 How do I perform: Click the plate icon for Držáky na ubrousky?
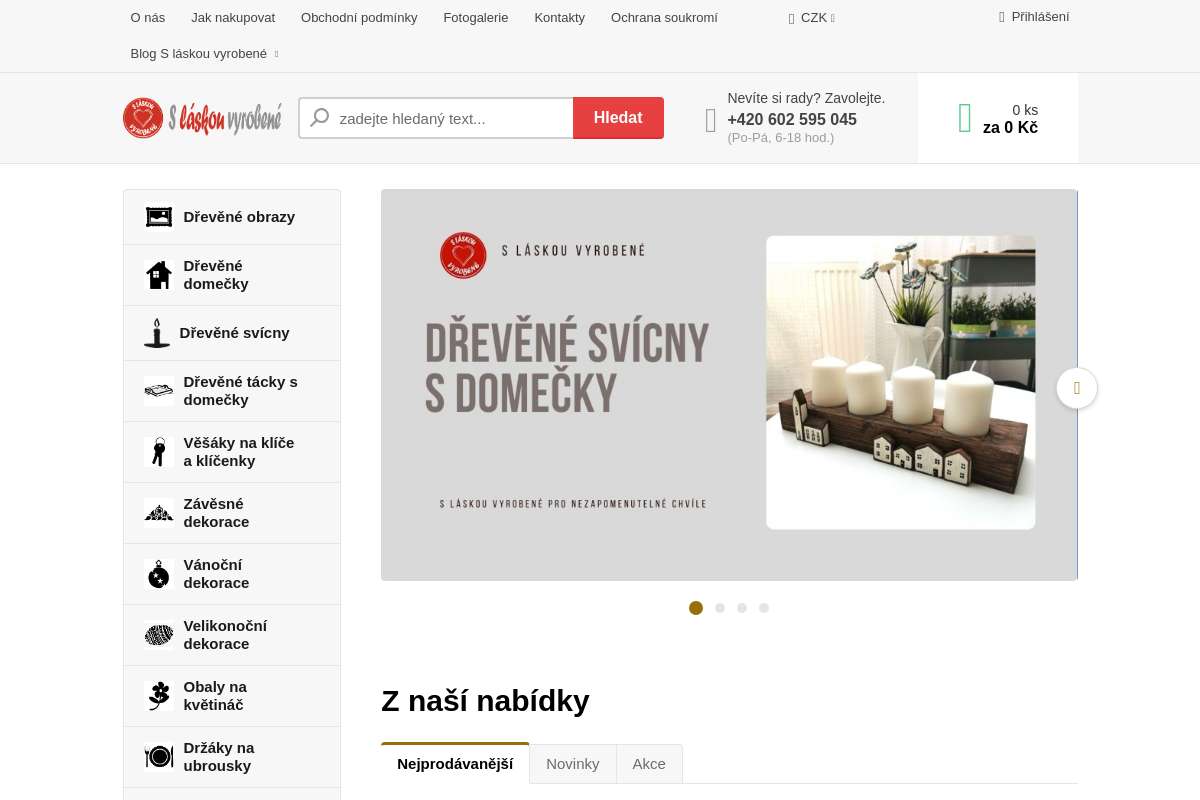click(159, 757)
